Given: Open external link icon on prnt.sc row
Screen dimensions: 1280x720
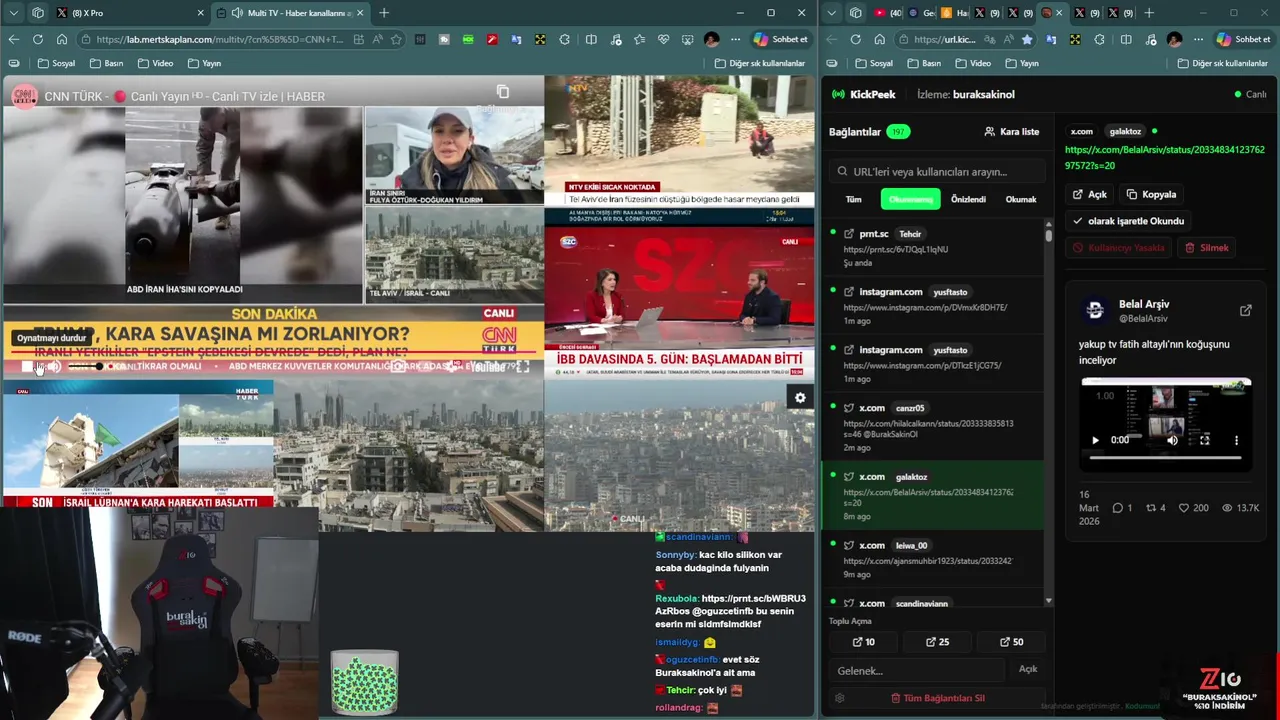Looking at the screenshot, I should pos(848,234).
